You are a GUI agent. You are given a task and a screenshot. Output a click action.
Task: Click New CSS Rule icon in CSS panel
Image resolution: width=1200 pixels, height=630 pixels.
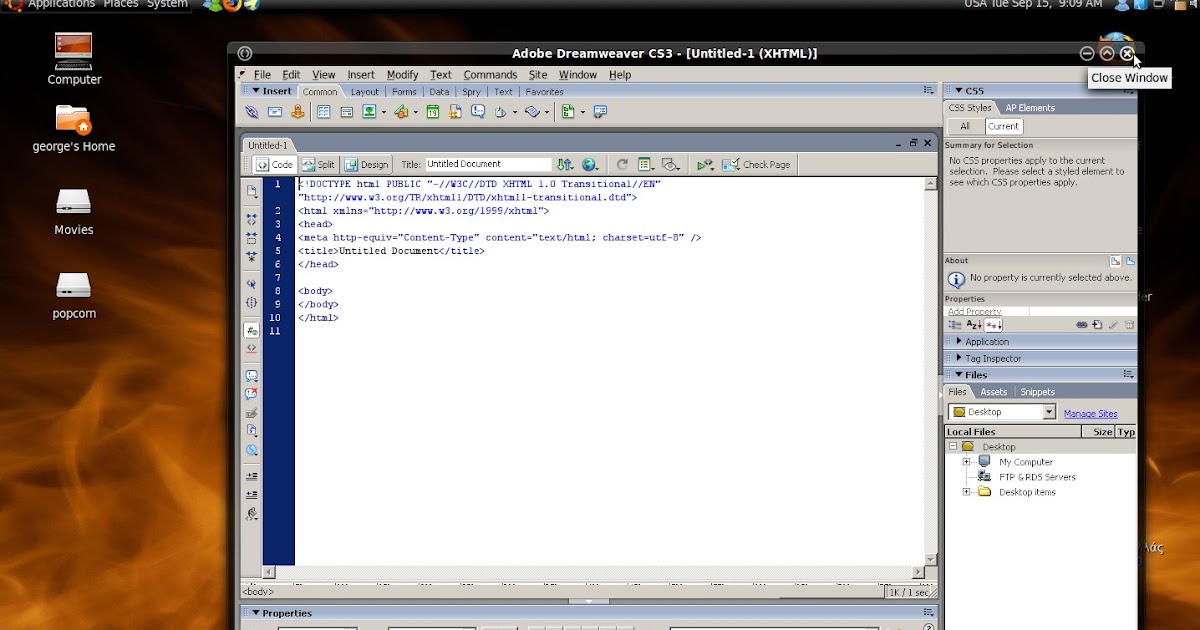(1097, 325)
